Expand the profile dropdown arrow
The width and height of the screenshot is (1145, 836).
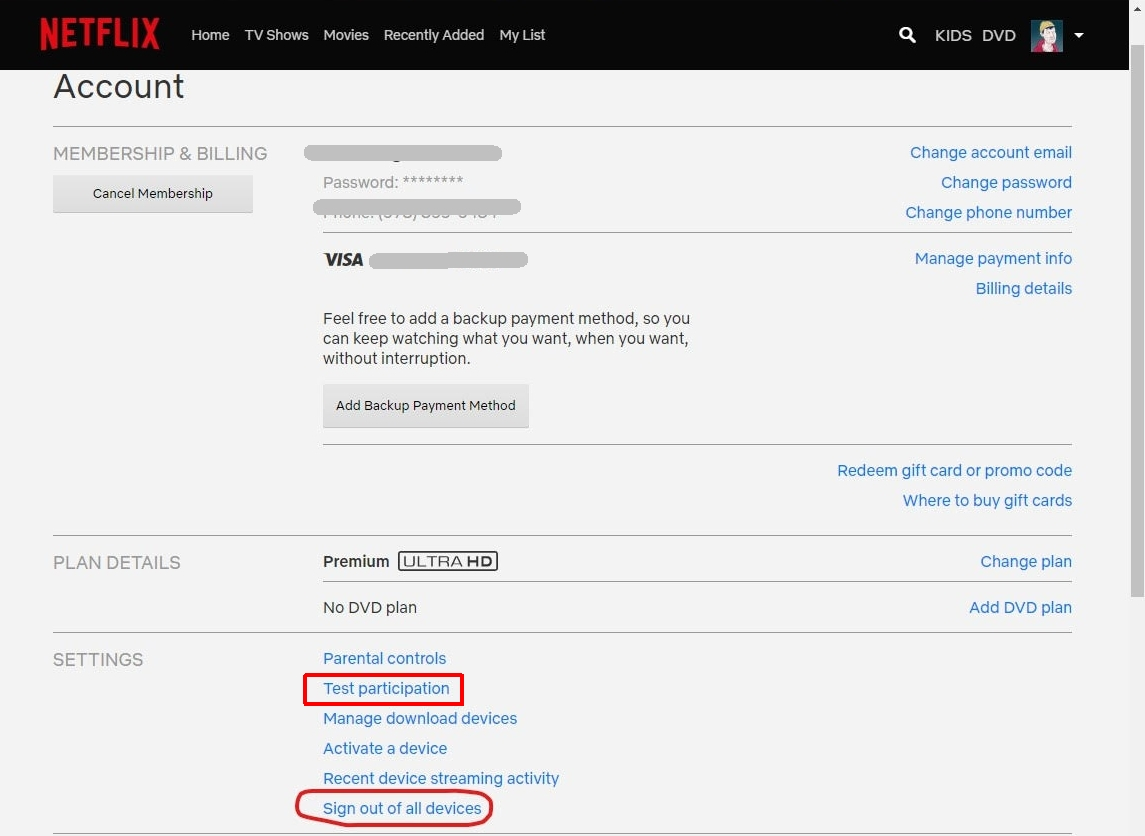[x=1079, y=35]
